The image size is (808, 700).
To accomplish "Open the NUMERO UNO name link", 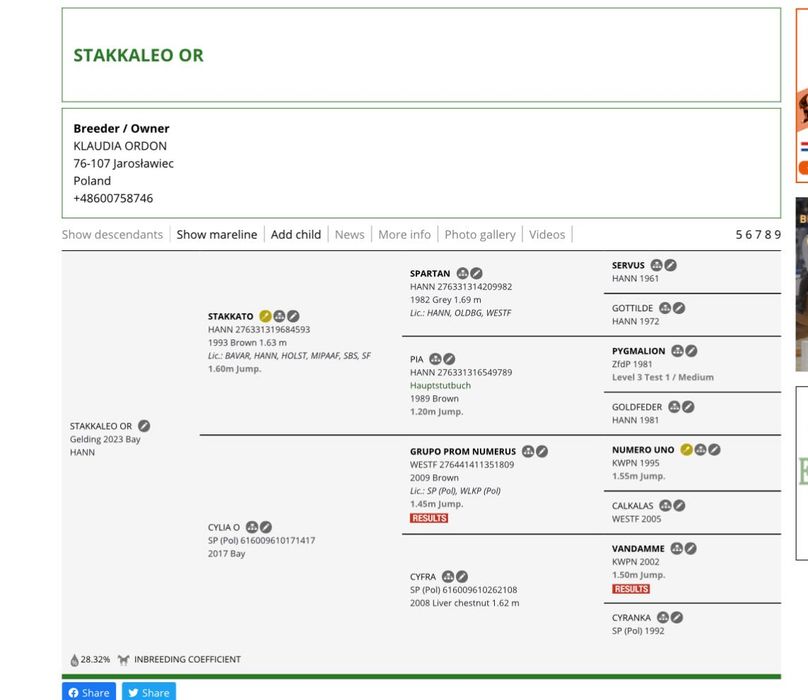I will [643, 449].
